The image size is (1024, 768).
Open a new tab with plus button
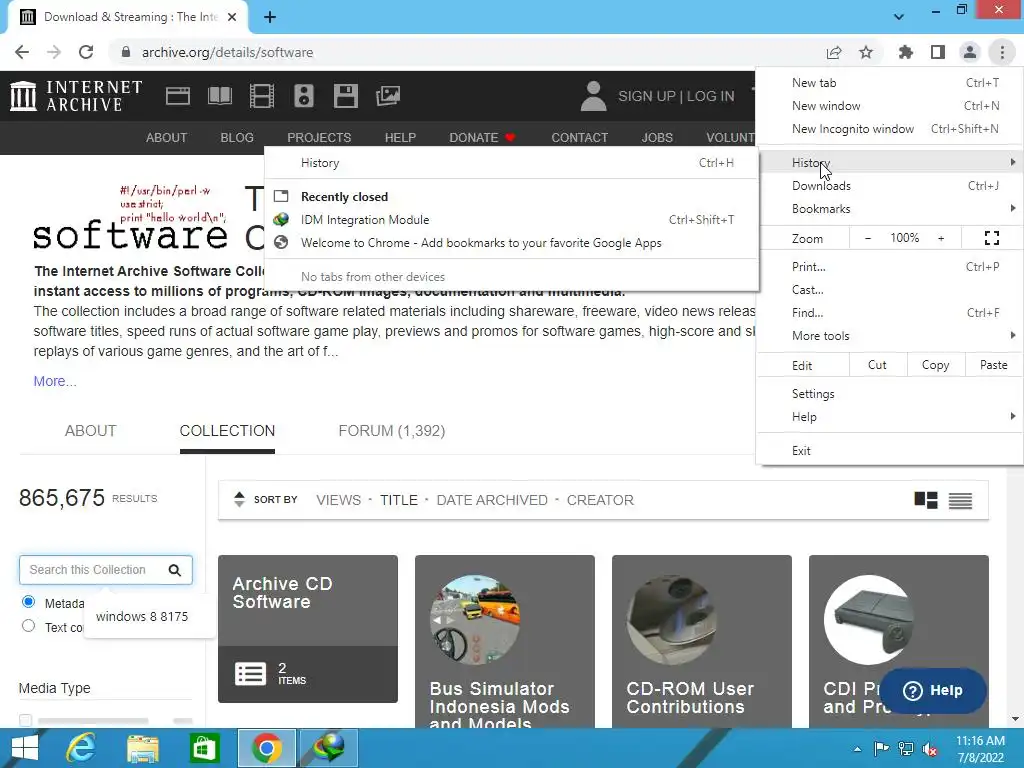click(x=270, y=17)
